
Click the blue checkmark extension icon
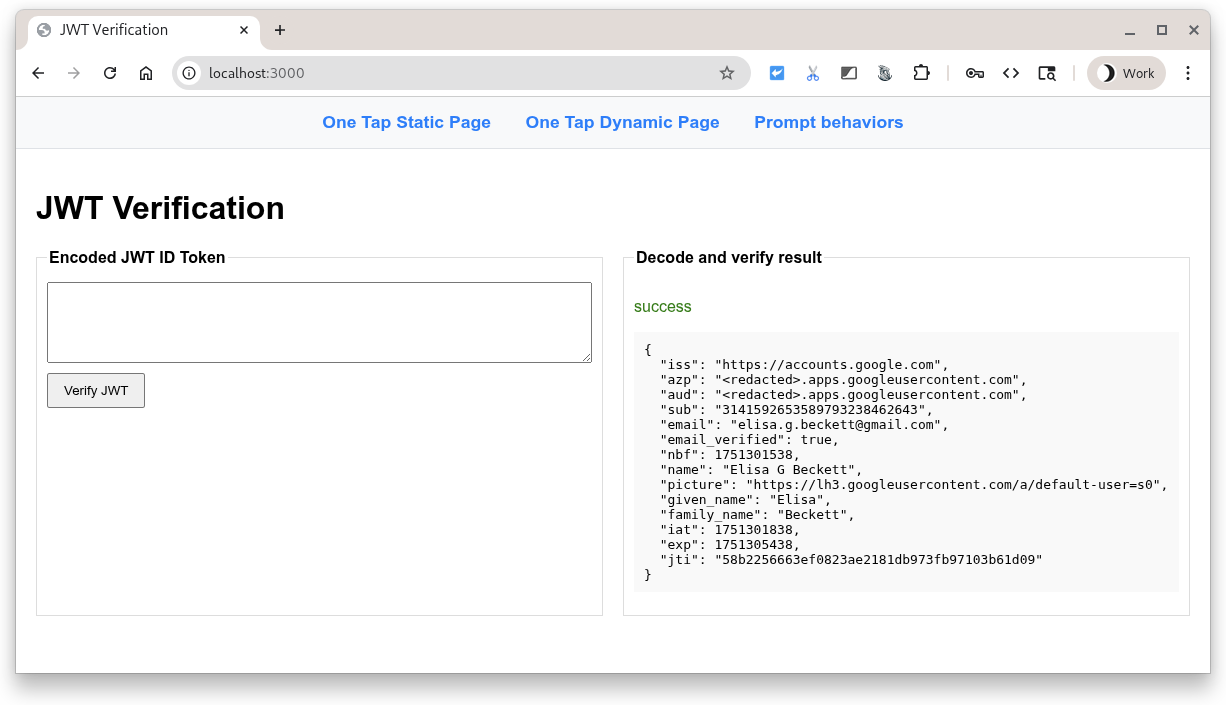click(x=777, y=73)
